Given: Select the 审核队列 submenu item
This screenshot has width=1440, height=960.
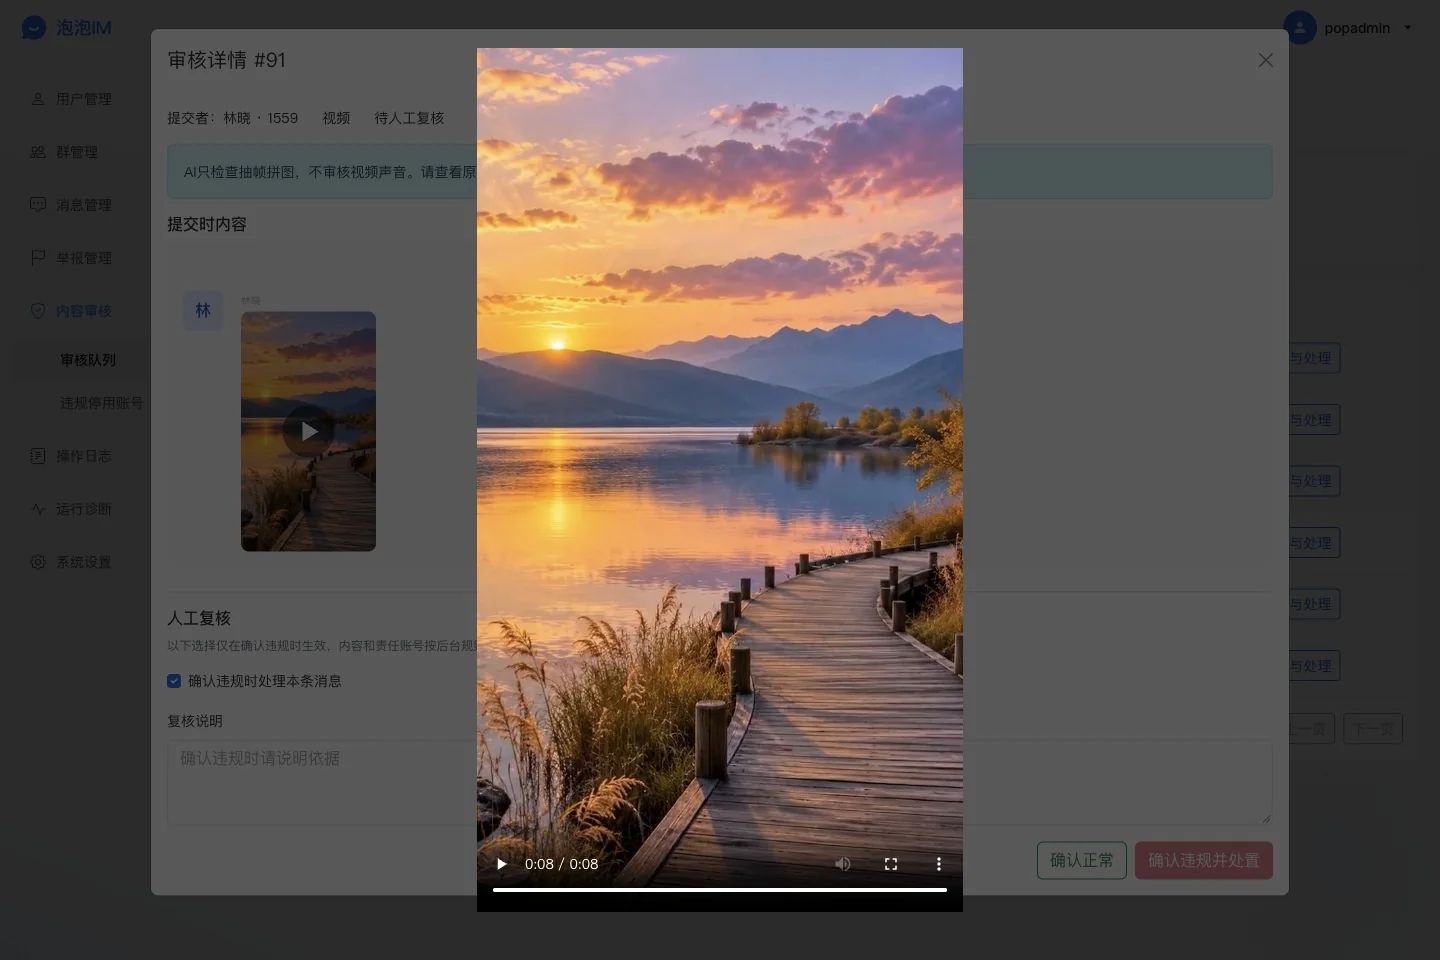Looking at the screenshot, I should point(88,360).
